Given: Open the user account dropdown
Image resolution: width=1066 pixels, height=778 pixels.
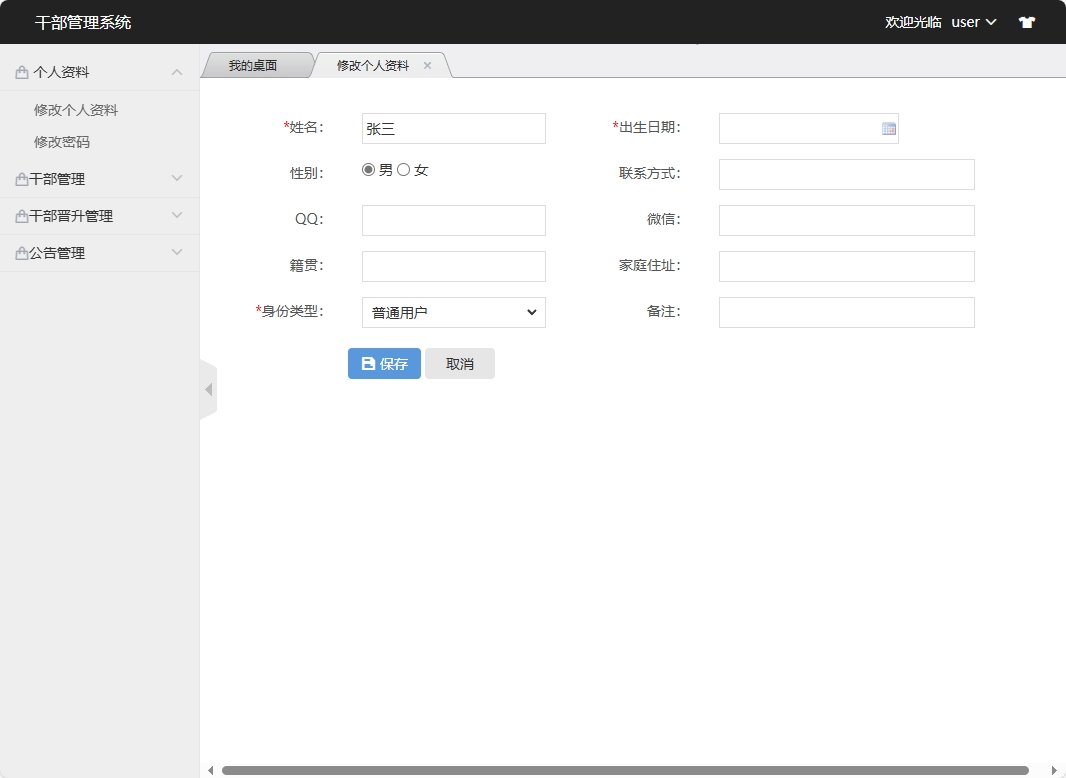Looking at the screenshot, I should 973,22.
